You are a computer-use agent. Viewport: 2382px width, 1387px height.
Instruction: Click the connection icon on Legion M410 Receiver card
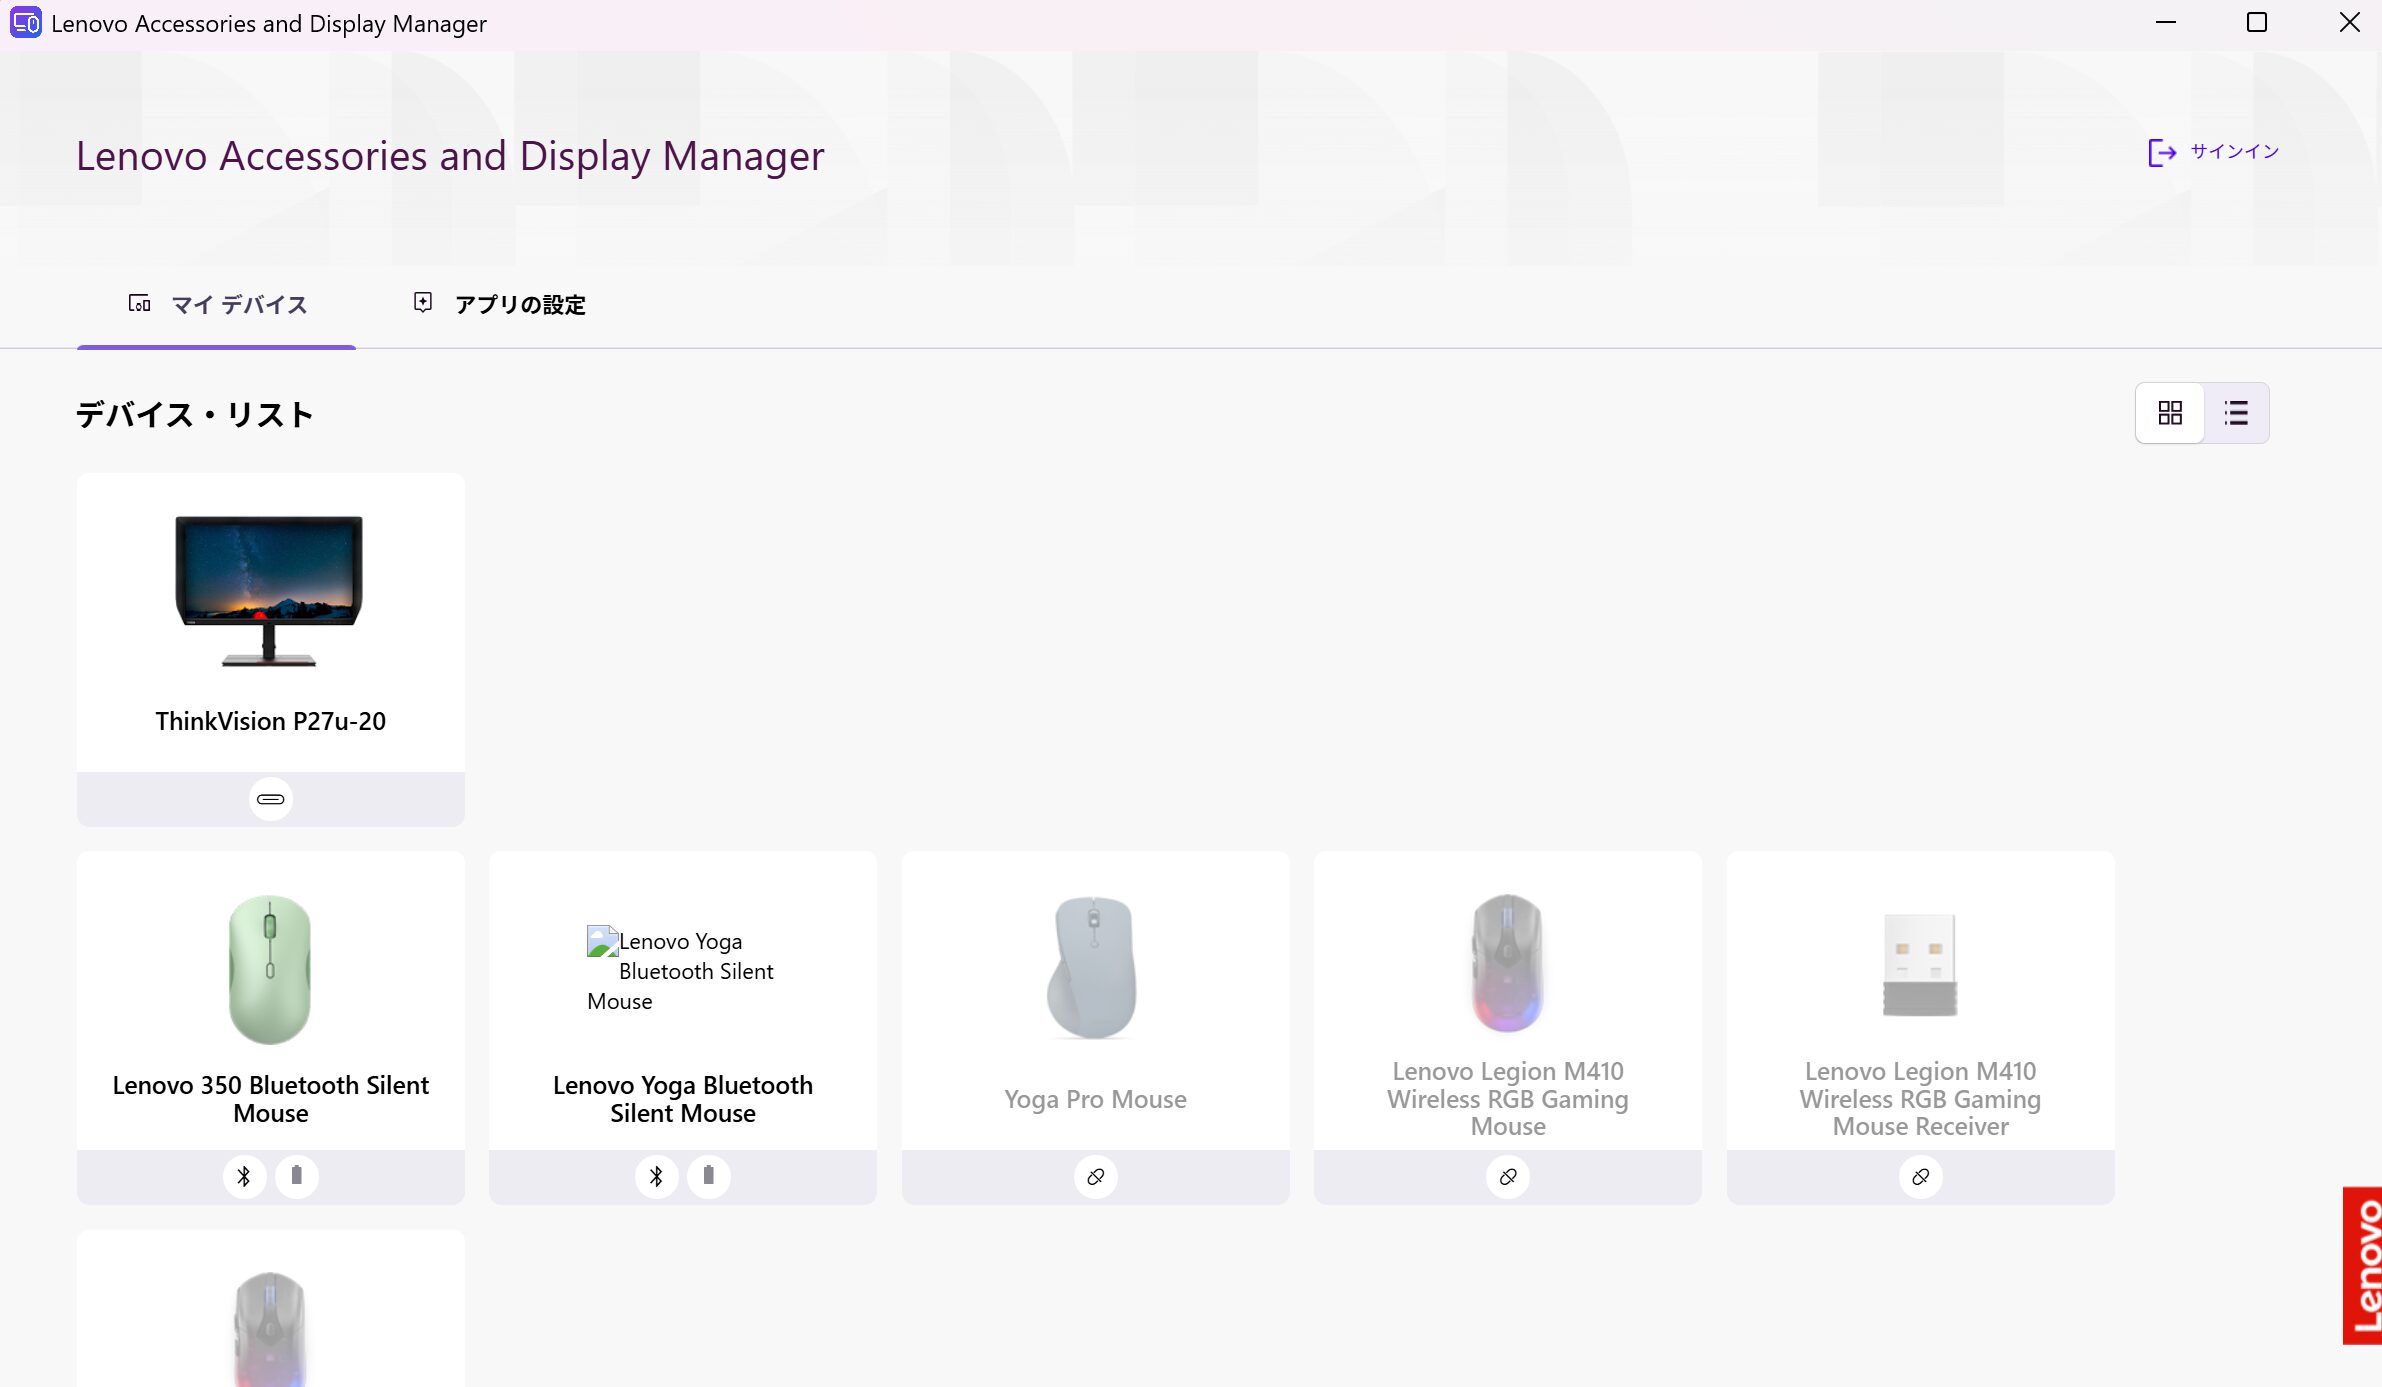(1920, 1176)
